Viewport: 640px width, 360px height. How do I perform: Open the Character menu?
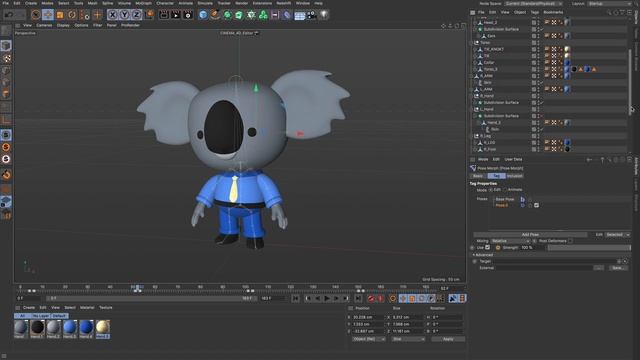(x=165, y=3)
